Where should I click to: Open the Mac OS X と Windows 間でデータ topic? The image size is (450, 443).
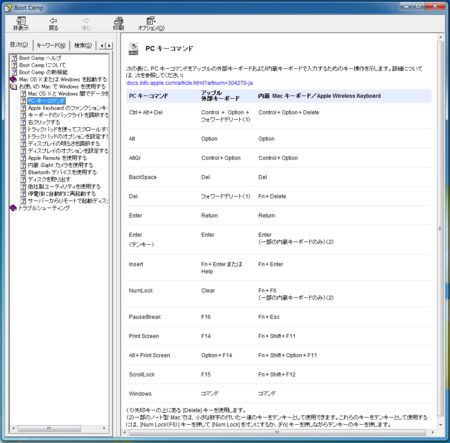point(68,94)
